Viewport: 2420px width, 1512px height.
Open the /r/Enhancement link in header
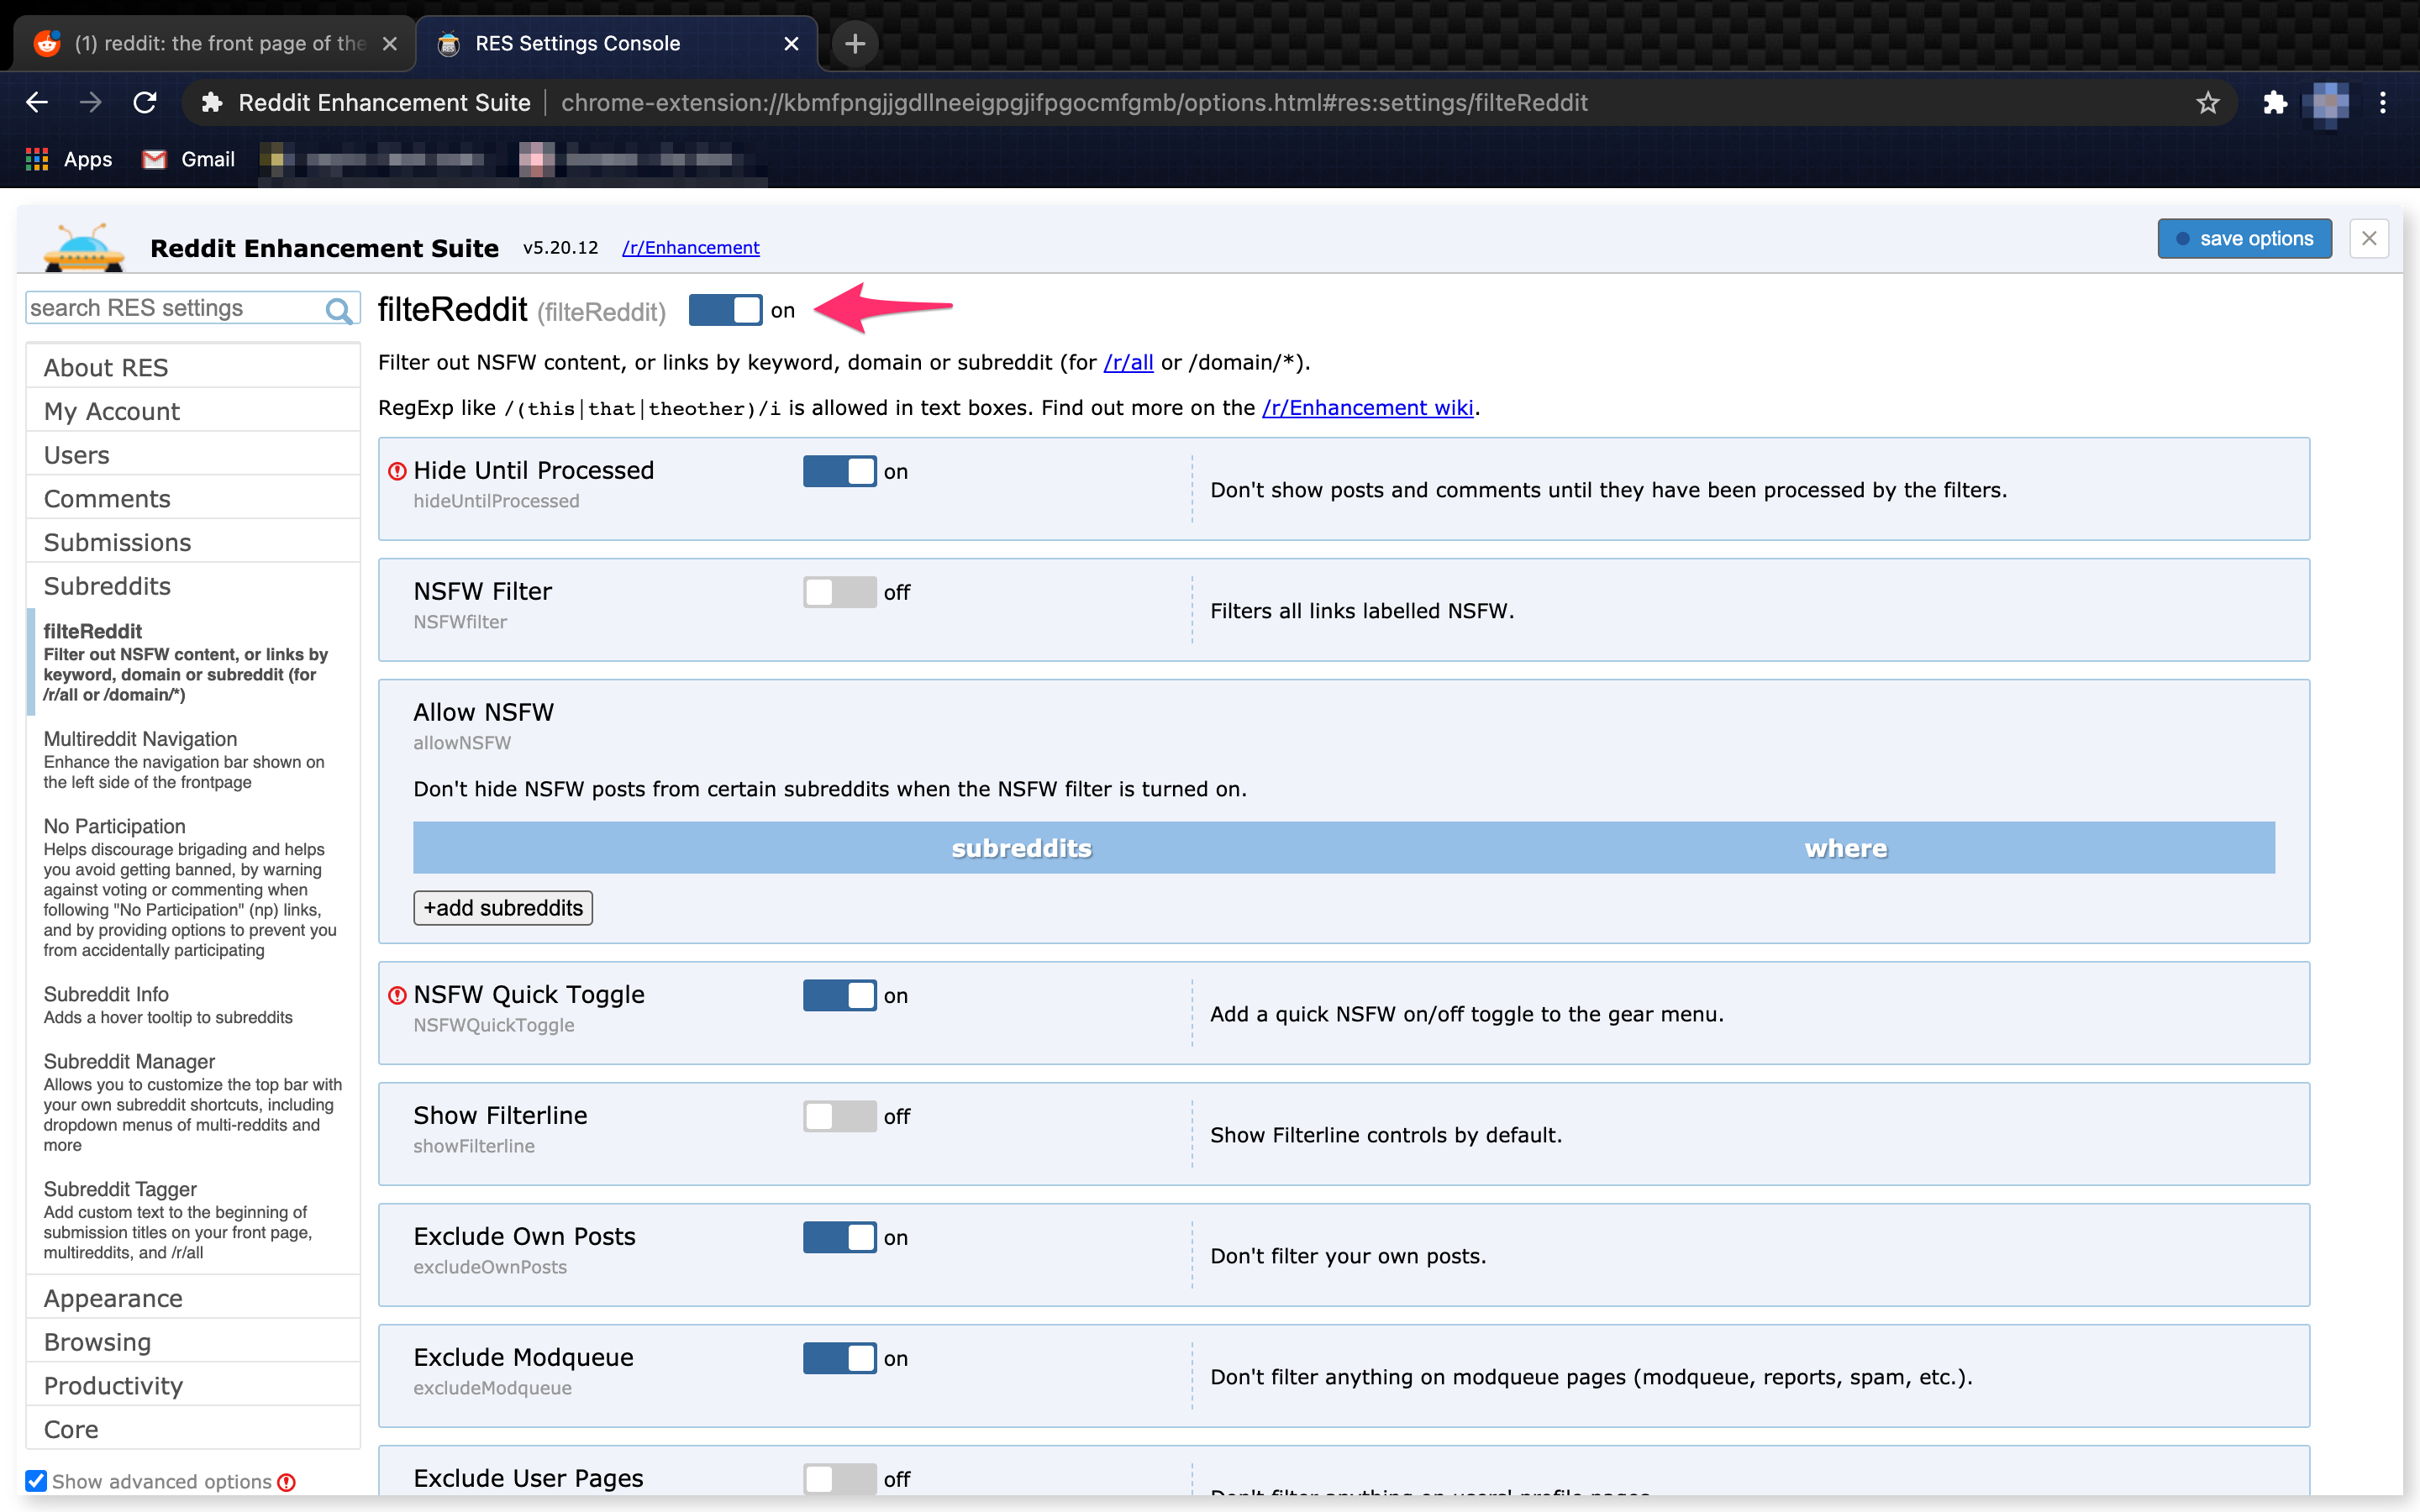click(x=691, y=247)
